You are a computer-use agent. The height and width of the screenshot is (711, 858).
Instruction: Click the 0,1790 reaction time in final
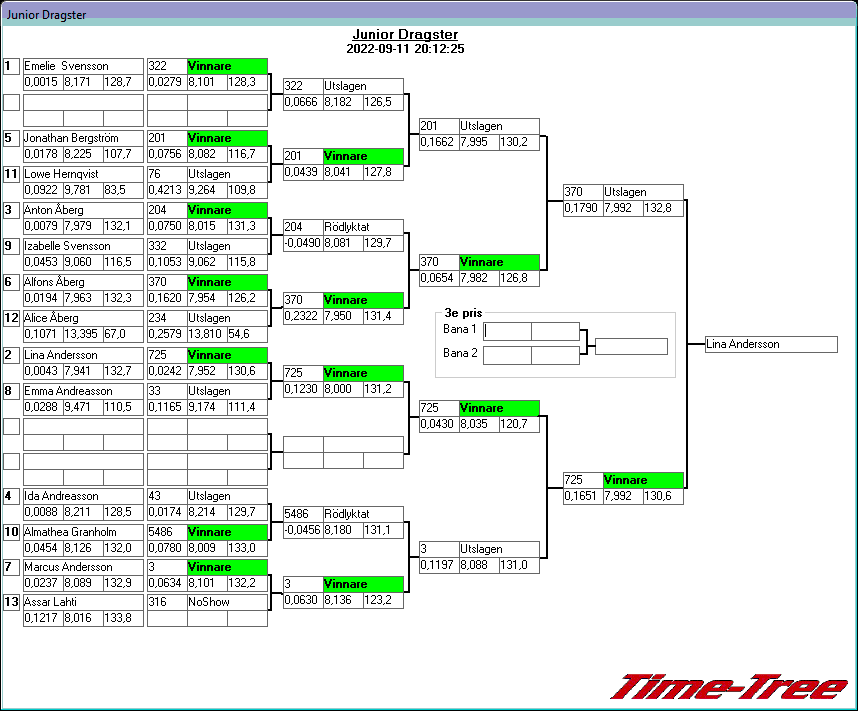pos(583,209)
